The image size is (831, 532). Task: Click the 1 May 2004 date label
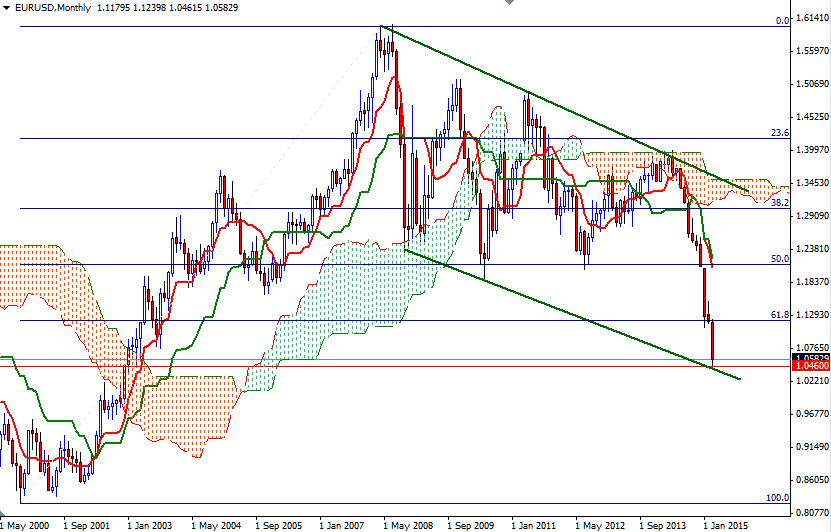(x=216, y=526)
